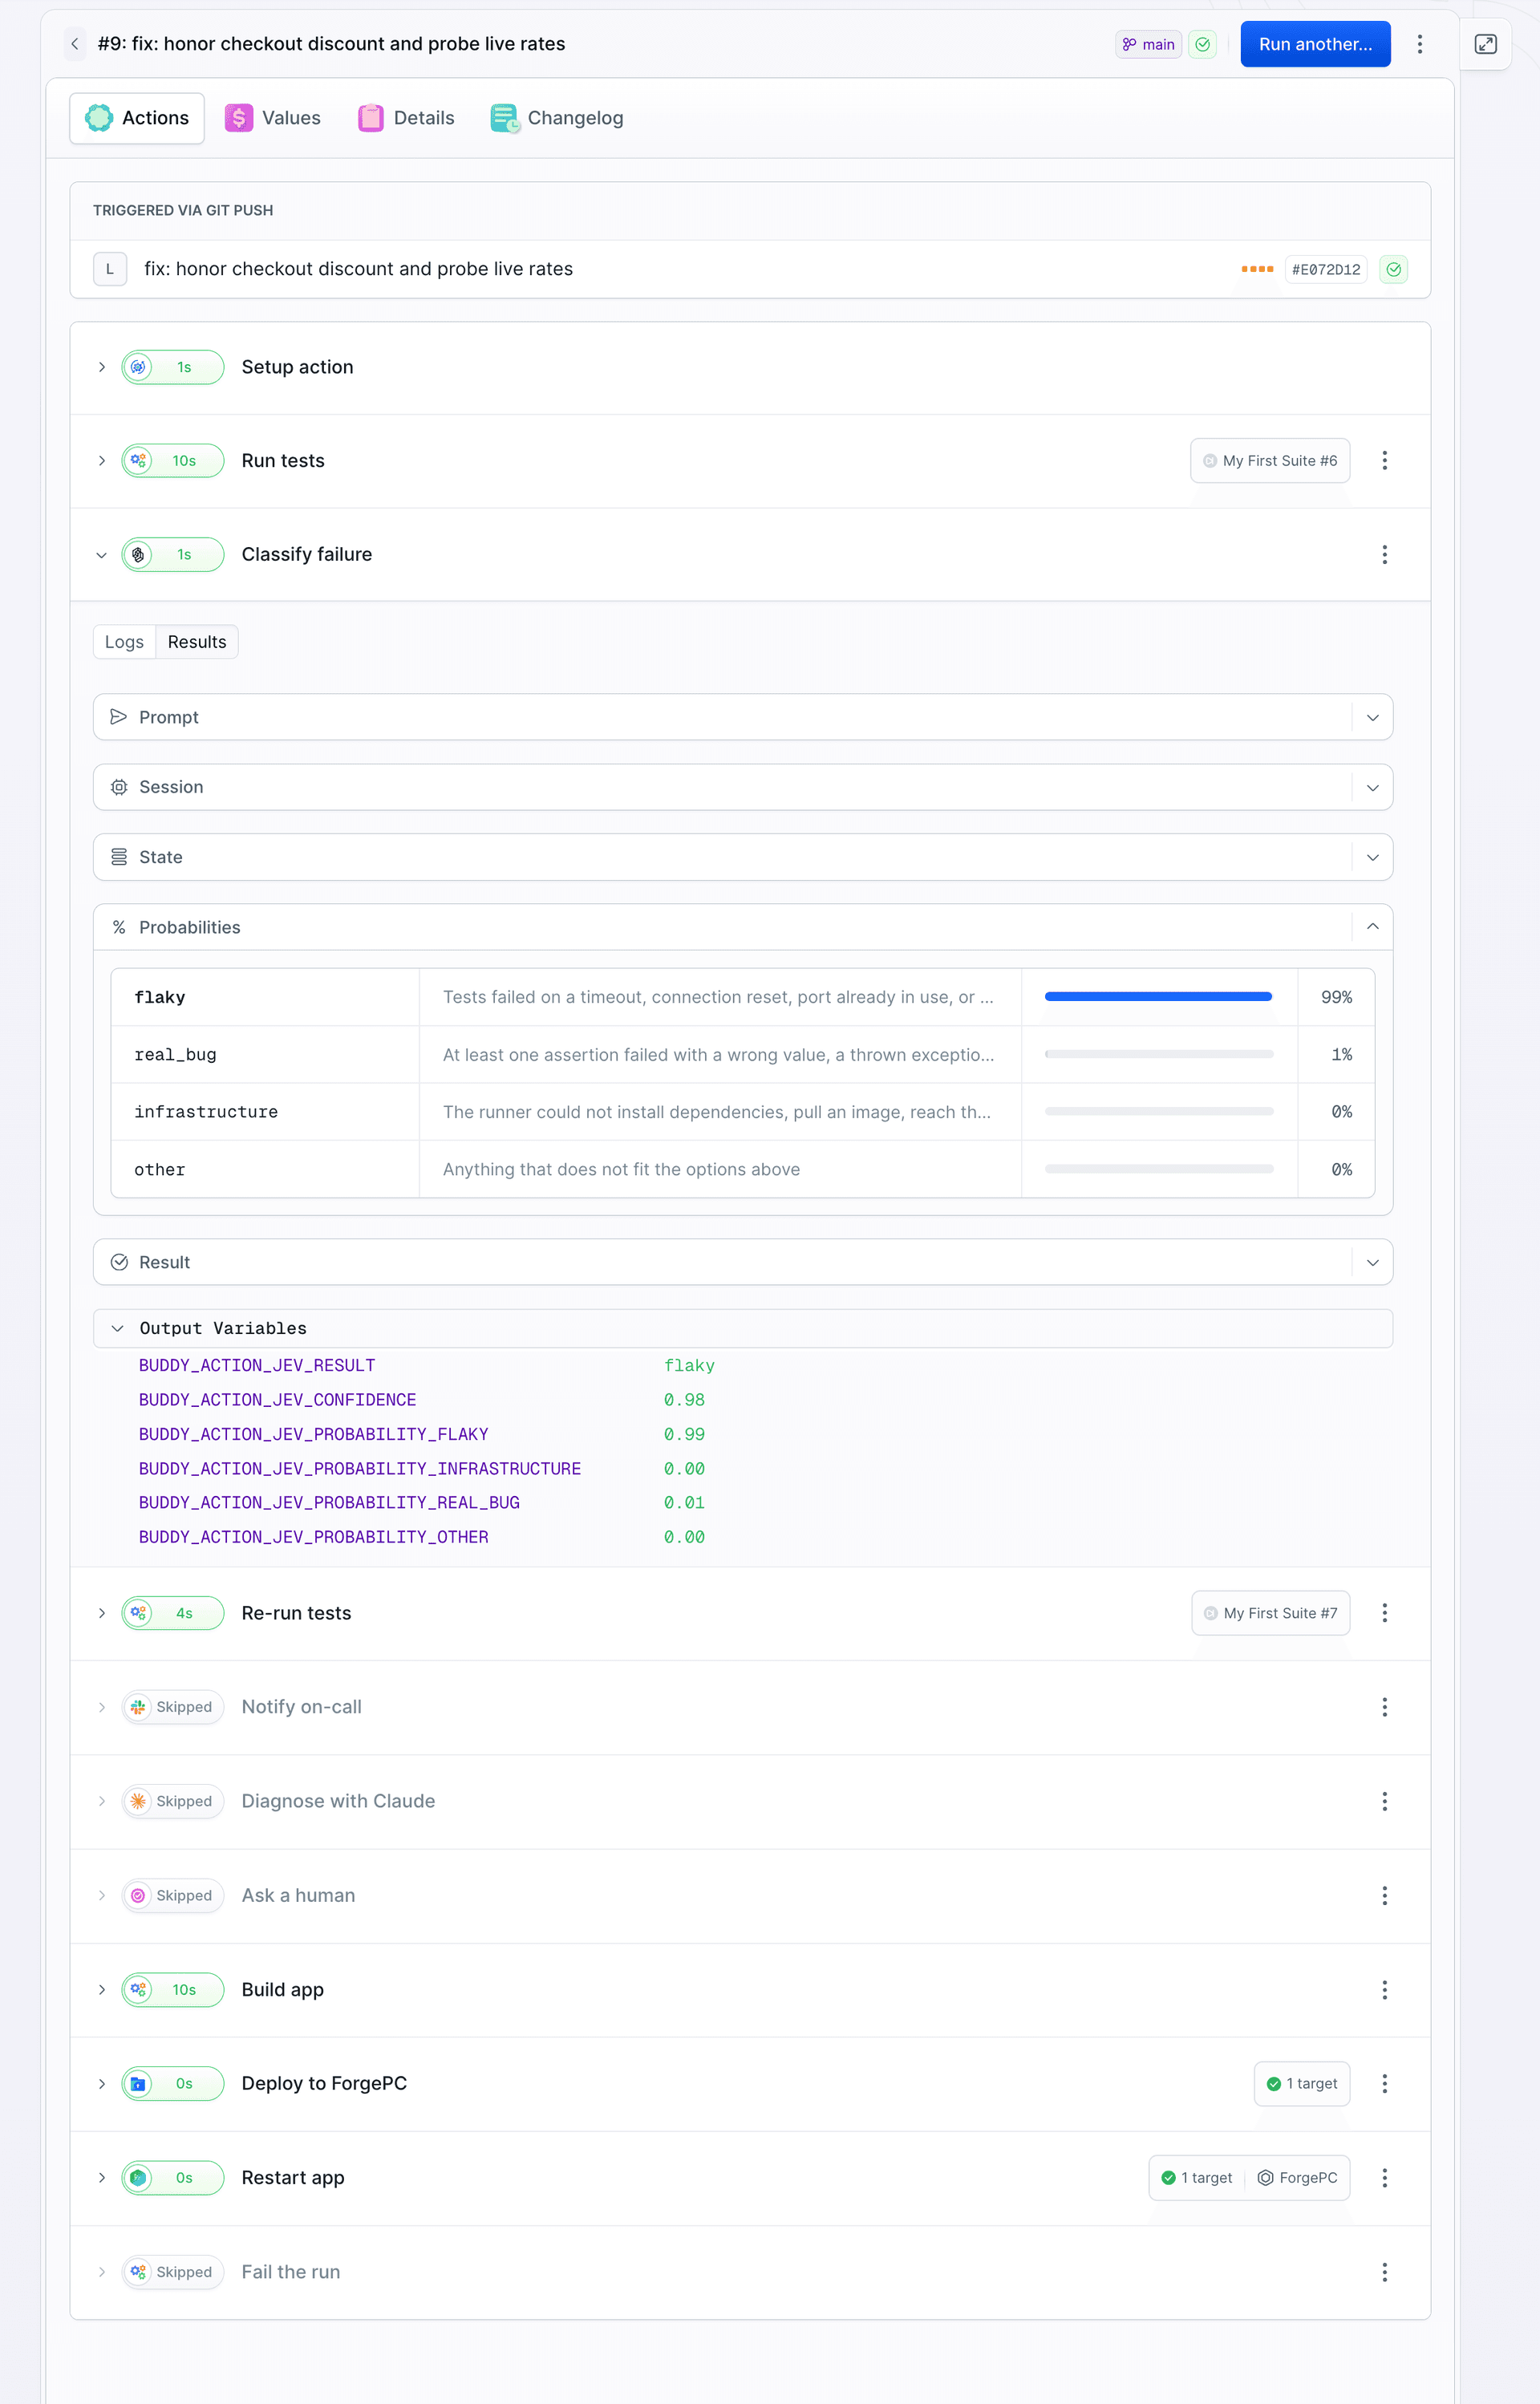The width and height of the screenshot is (1540, 2404).
Task: Expand the Prompt section
Action: (742, 717)
